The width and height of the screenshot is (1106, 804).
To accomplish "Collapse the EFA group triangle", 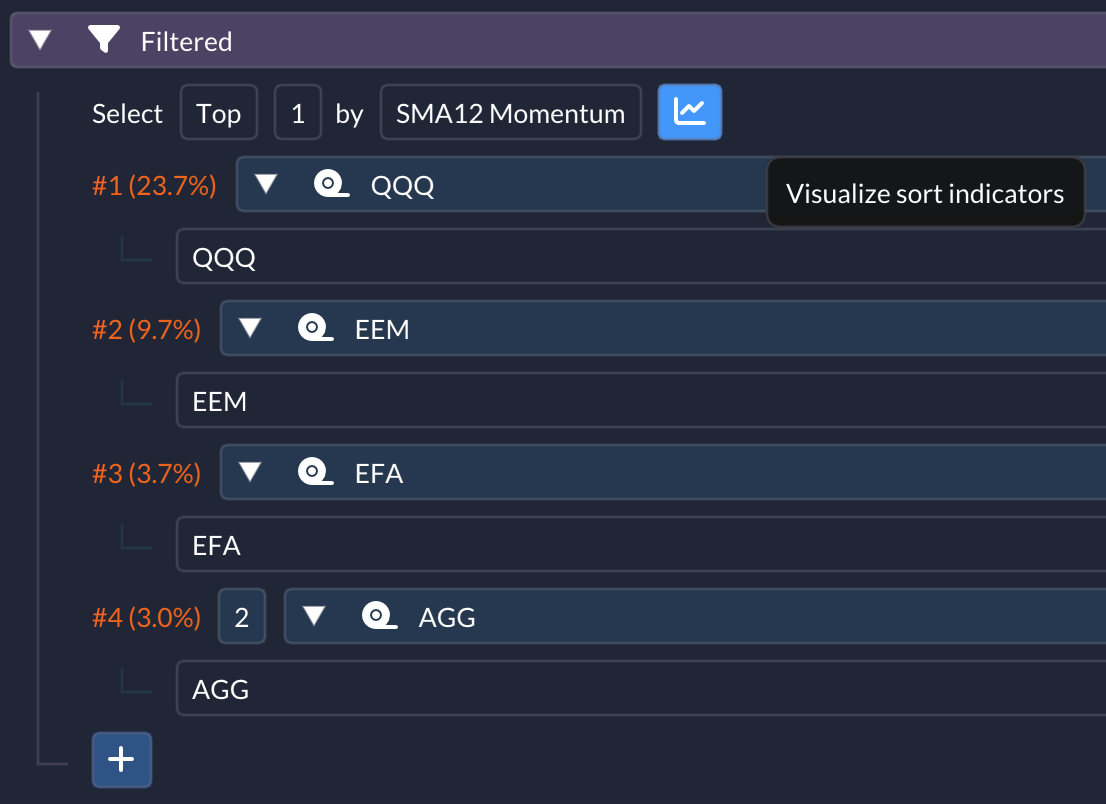I will coord(250,472).
